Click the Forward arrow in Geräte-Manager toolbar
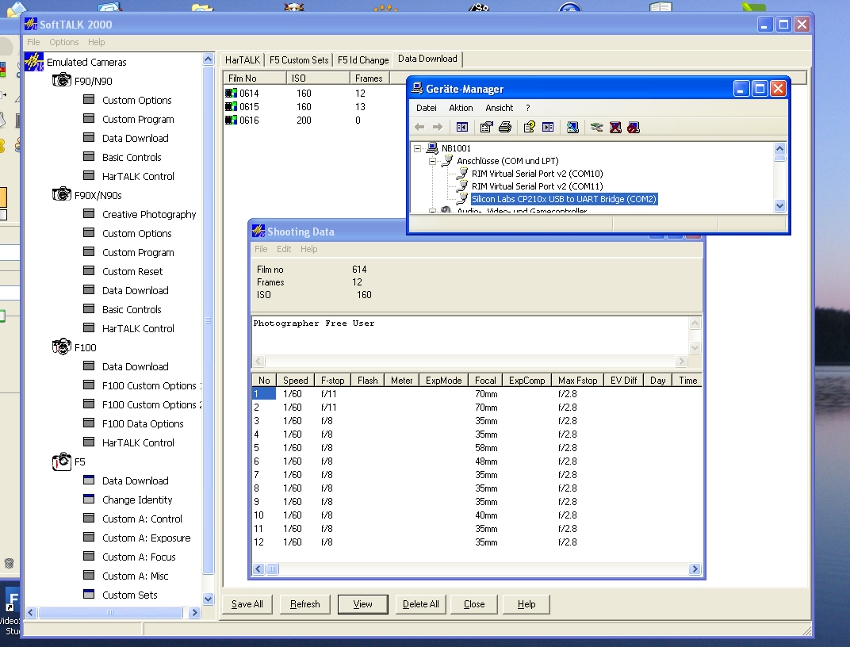 (437, 127)
